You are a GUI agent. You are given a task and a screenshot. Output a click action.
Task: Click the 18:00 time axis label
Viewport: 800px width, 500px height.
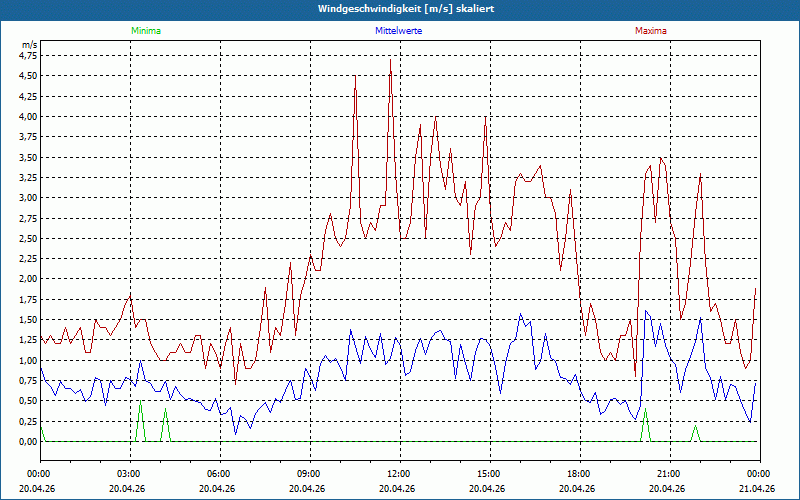579,474
